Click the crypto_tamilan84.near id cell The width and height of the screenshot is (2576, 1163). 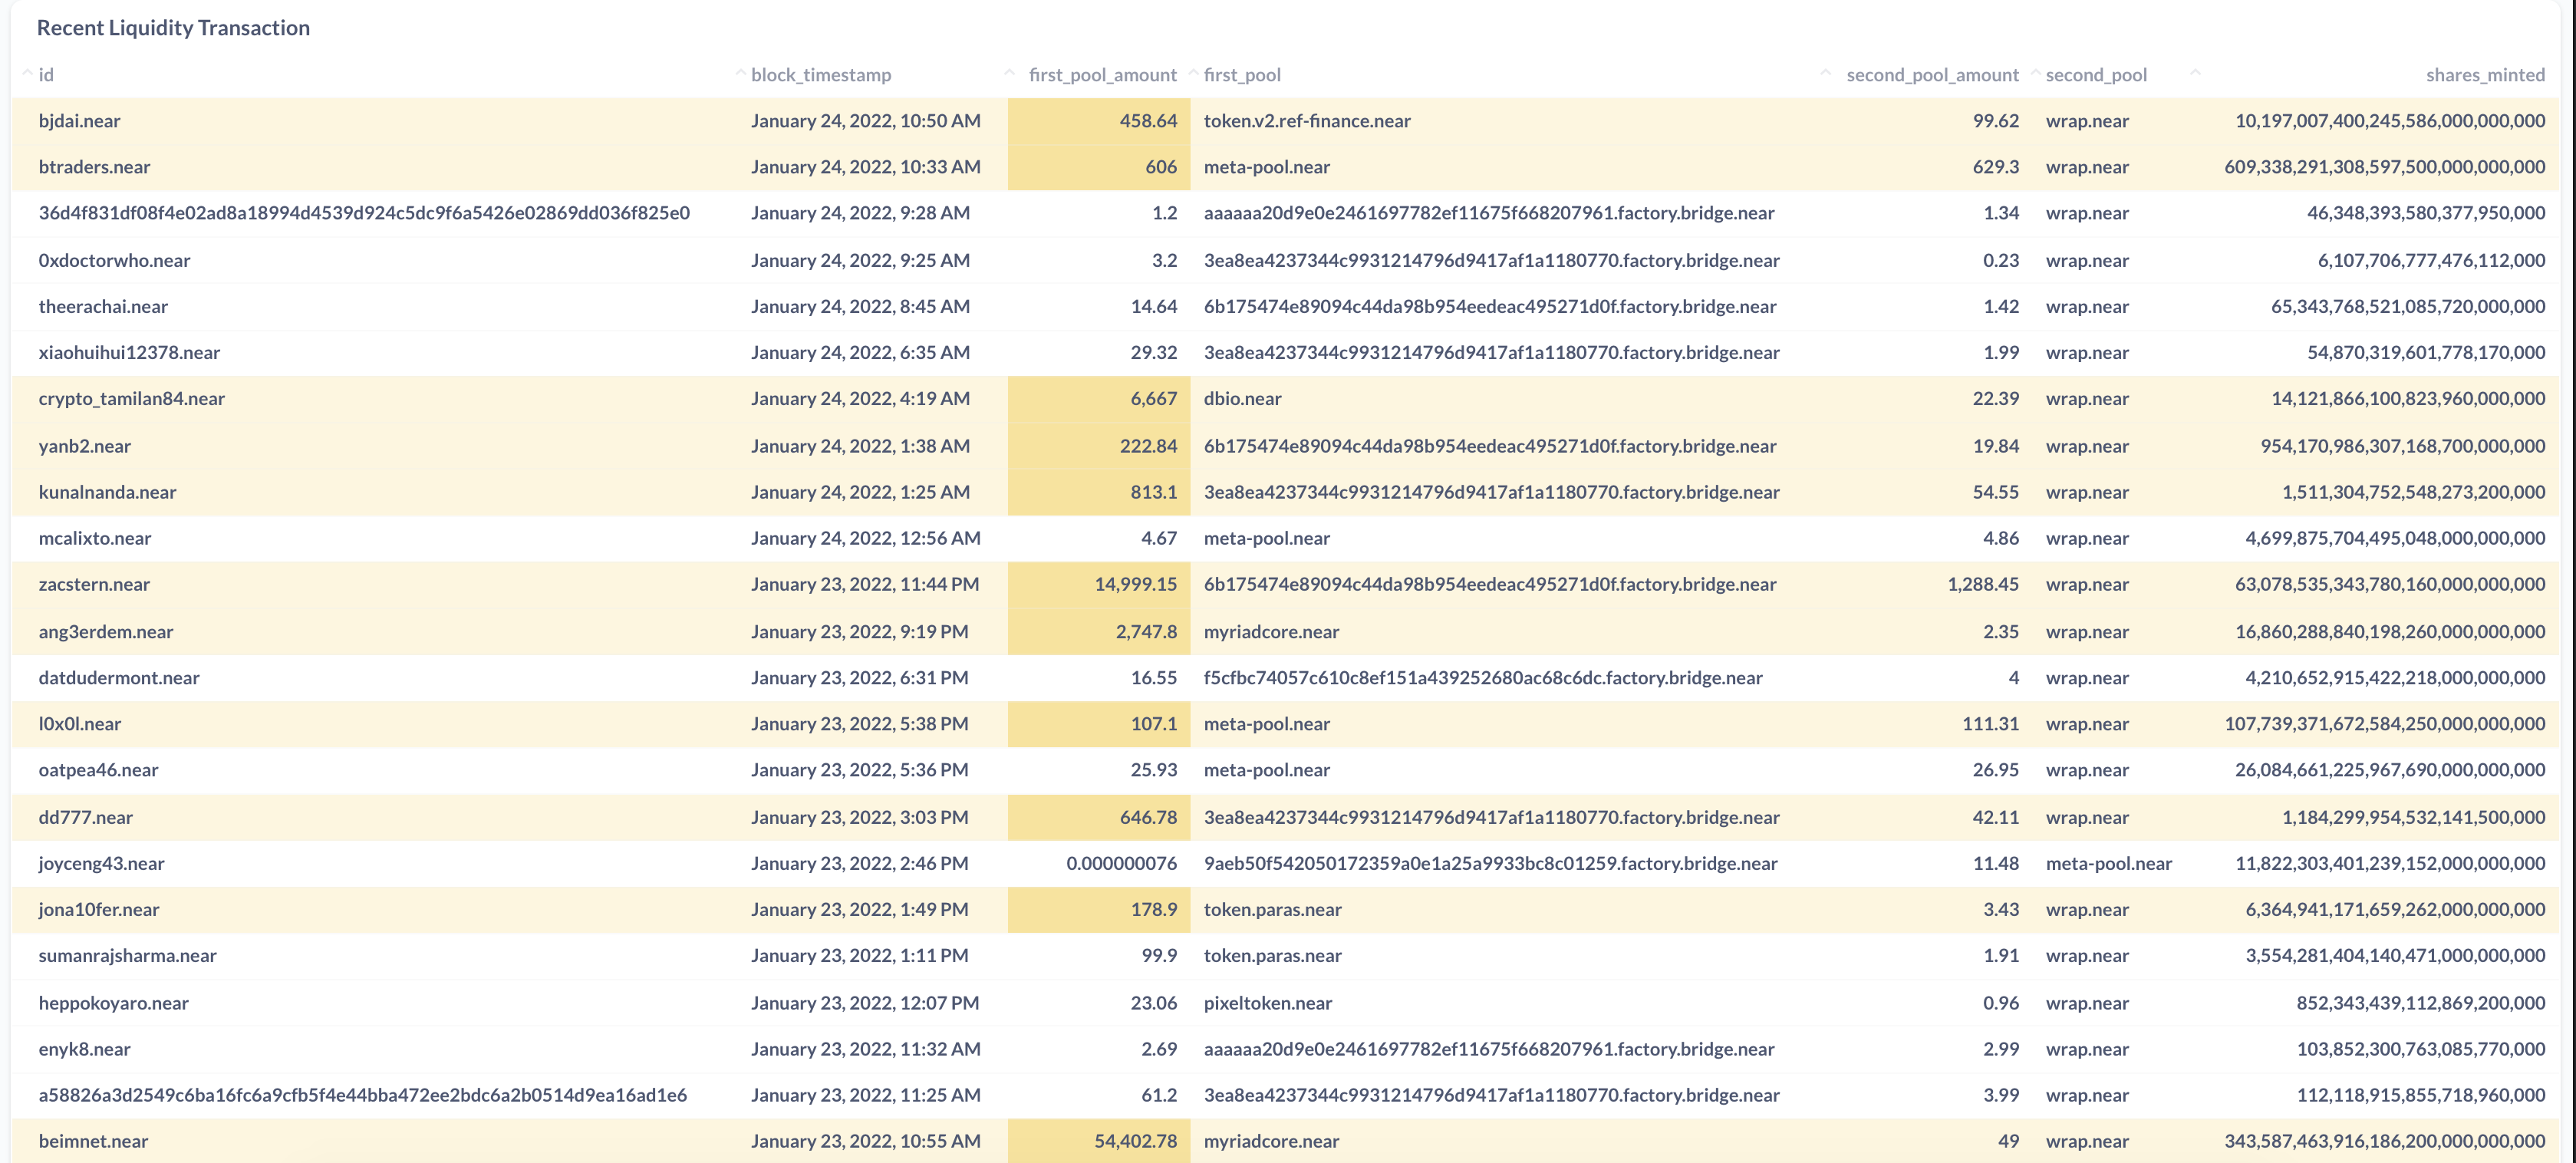coord(131,398)
